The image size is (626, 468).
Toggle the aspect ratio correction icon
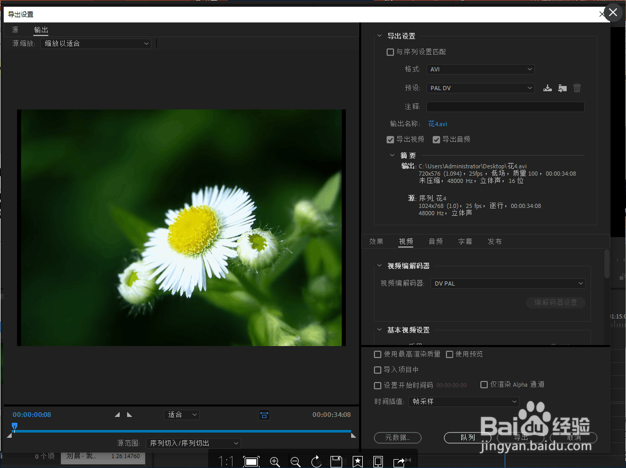(x=264, y=414)
